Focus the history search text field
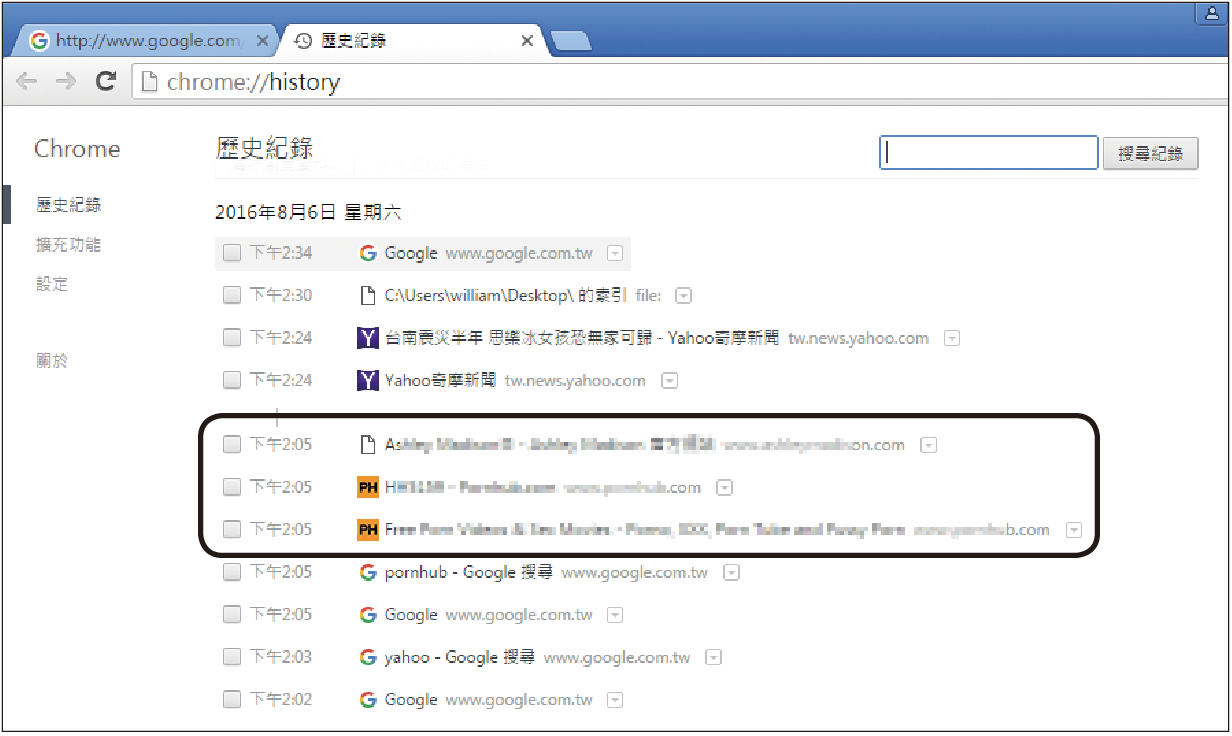This screenshot has height=736, width=1232. click(989, 153)
